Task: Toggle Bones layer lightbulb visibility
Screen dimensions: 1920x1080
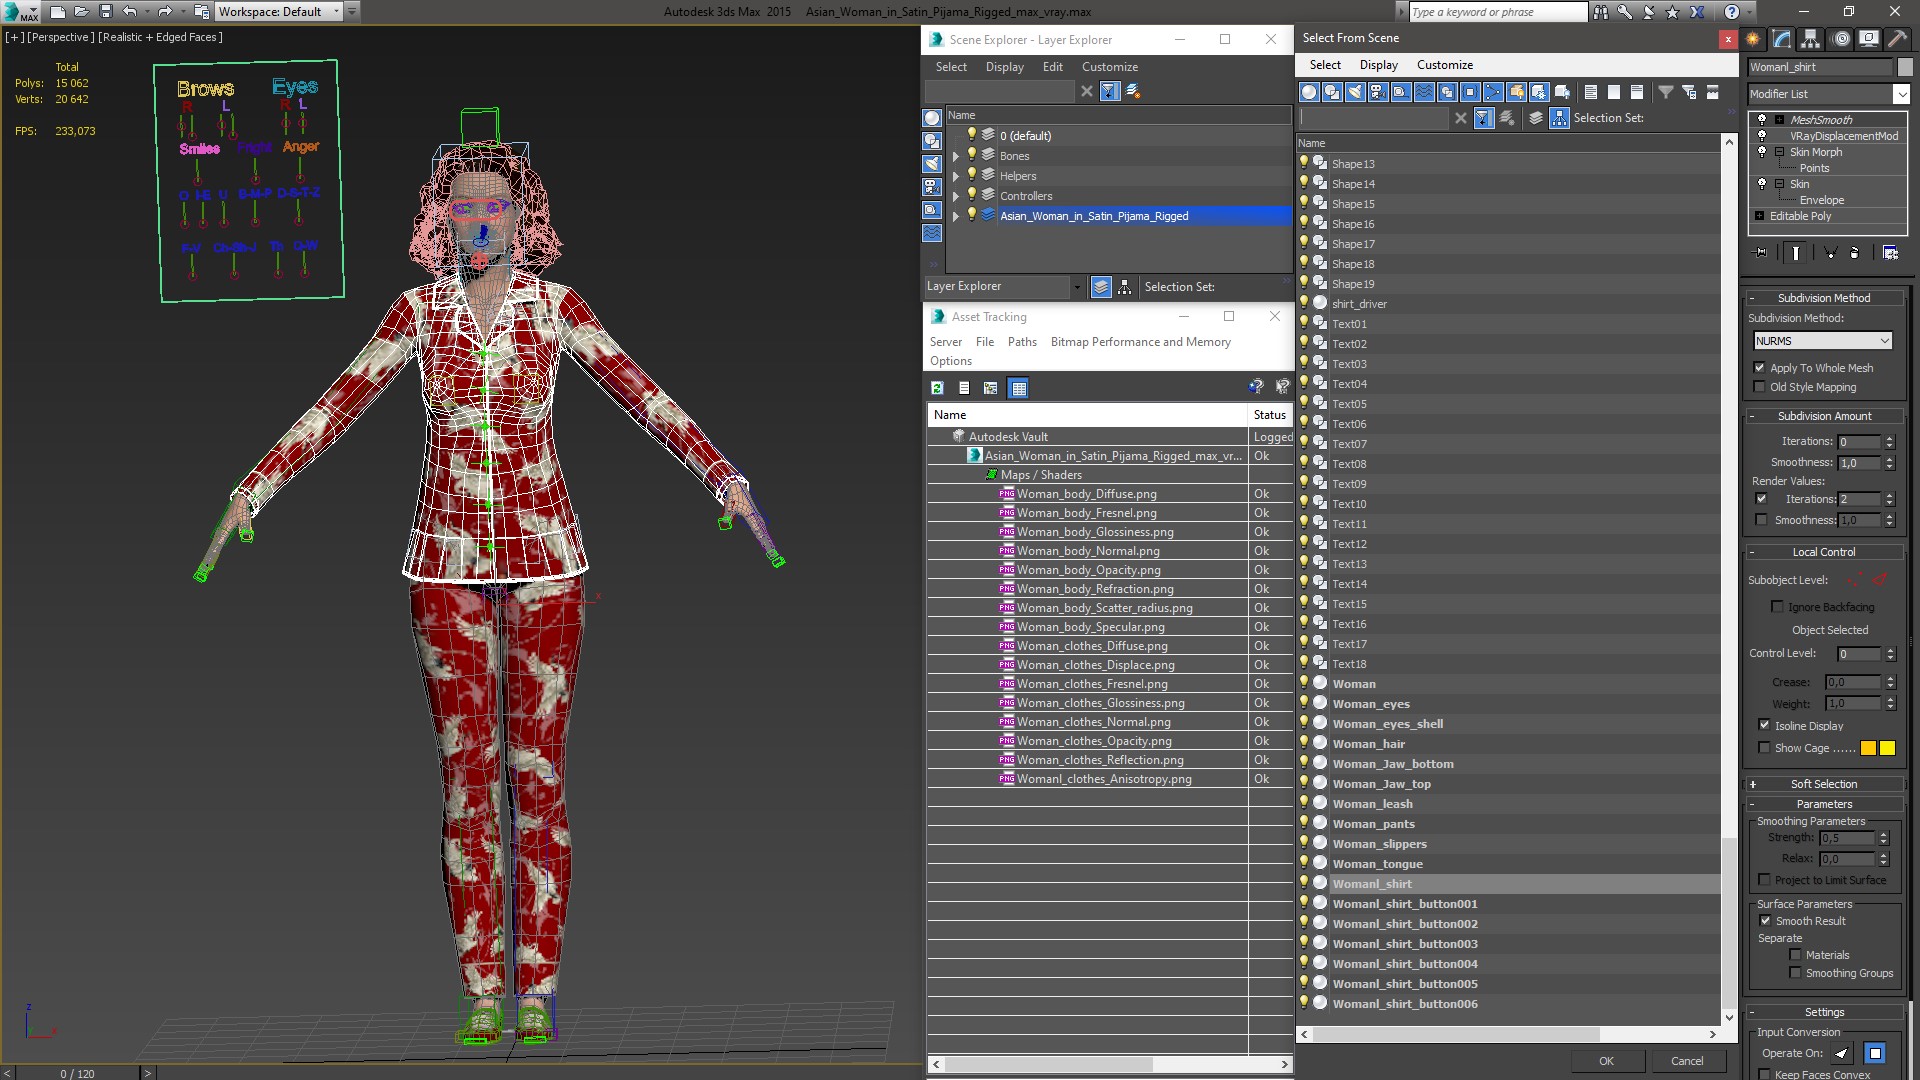Action: point(971,155)
